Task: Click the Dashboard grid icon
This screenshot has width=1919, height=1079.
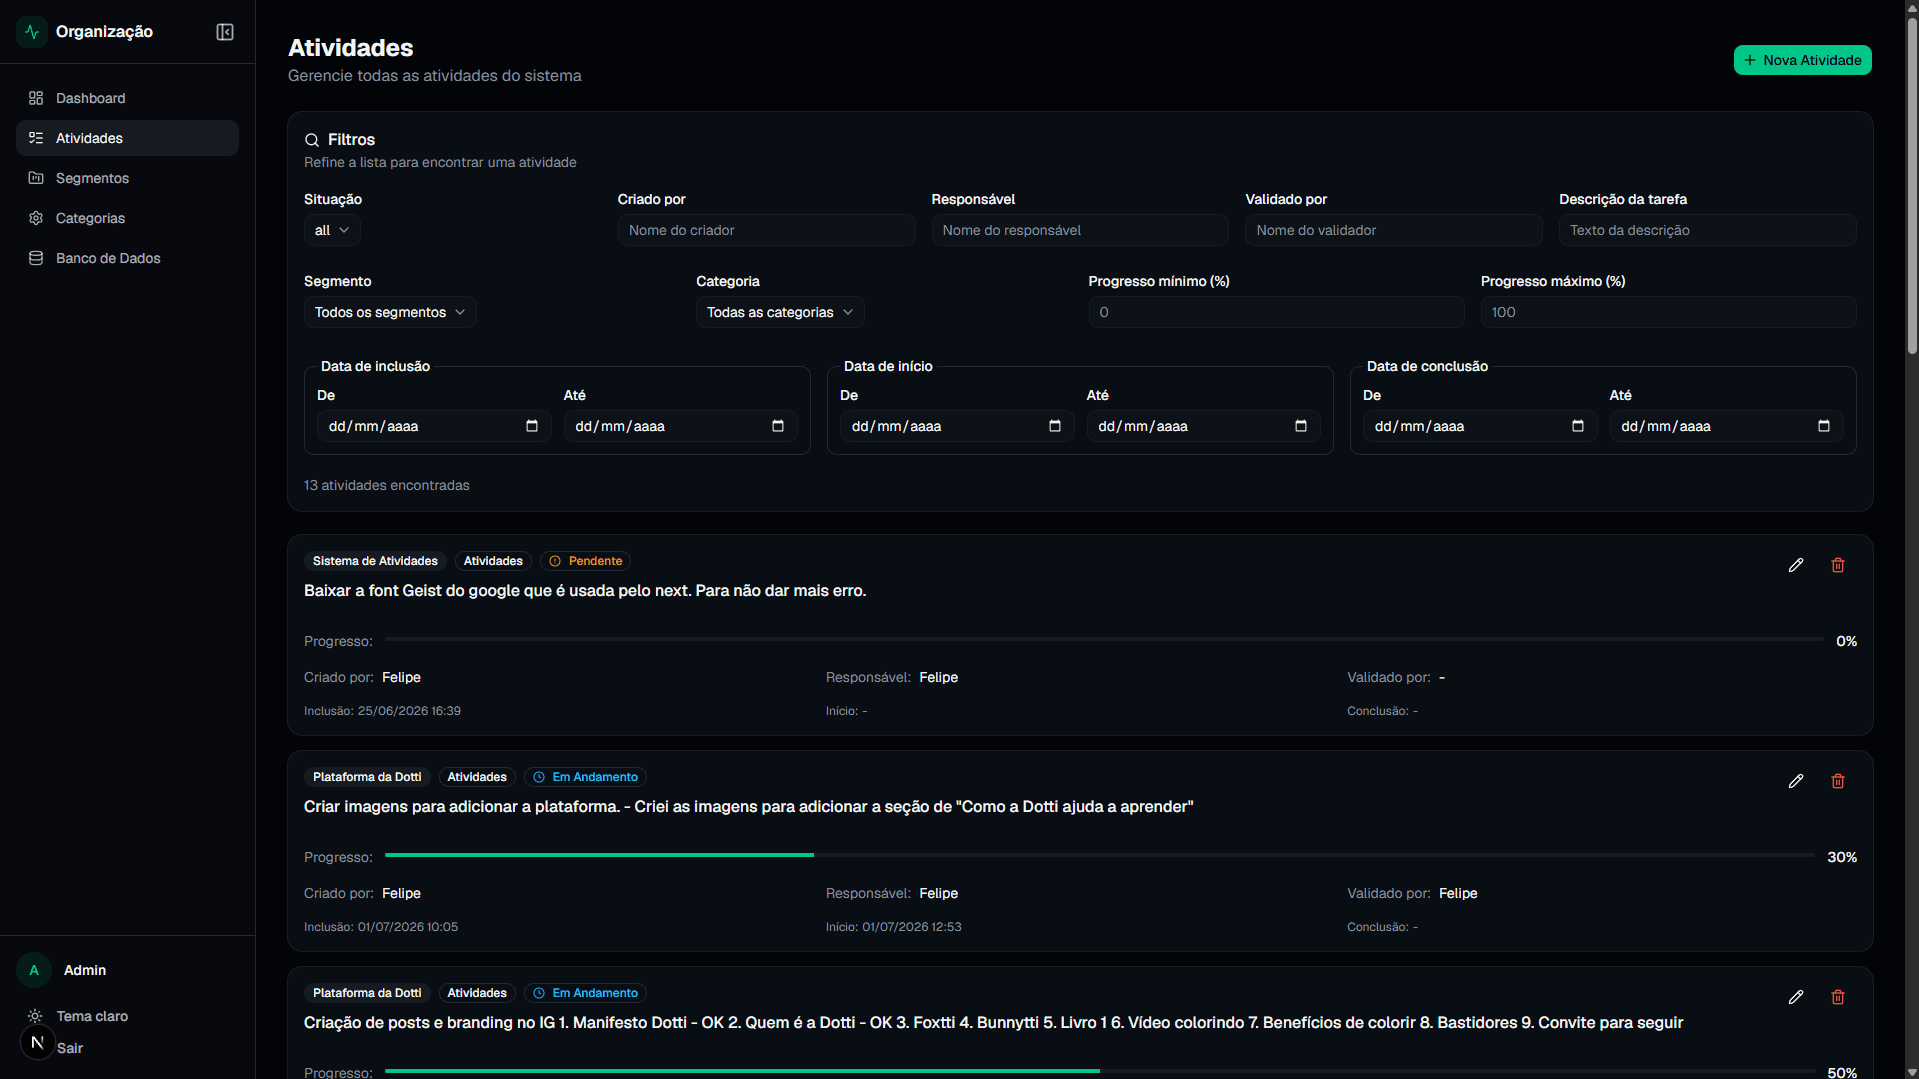Action: coord(36,98)
